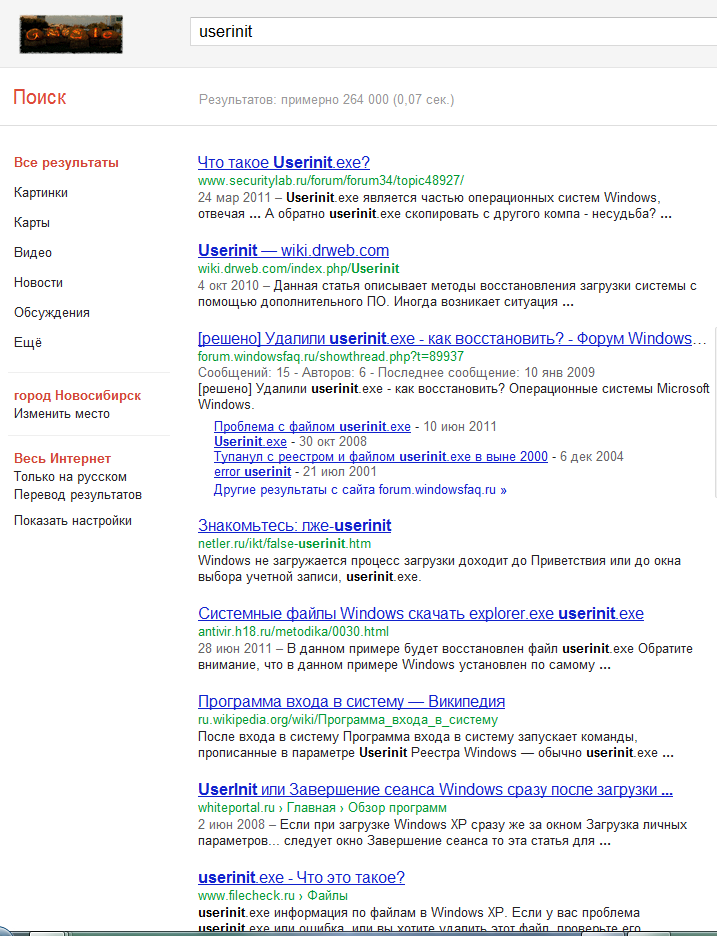
Task: Click the Google Halloween doodle logo
Action: 71,35
